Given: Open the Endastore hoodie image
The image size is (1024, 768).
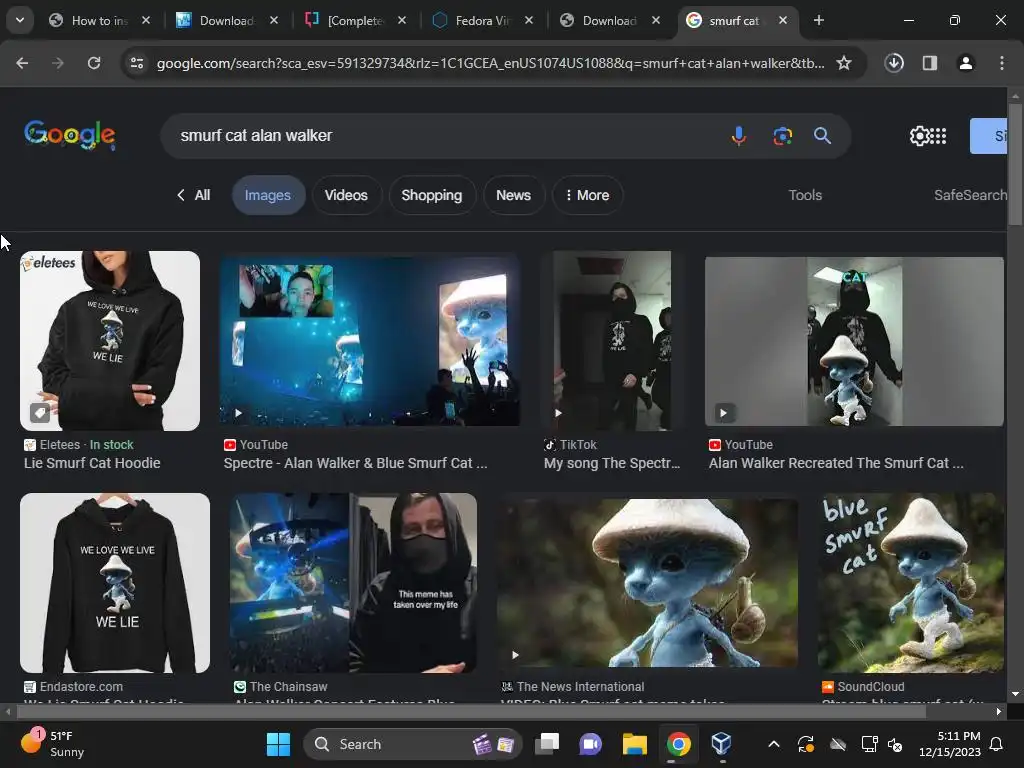Looking at the screenshot, I should point(115,583).
